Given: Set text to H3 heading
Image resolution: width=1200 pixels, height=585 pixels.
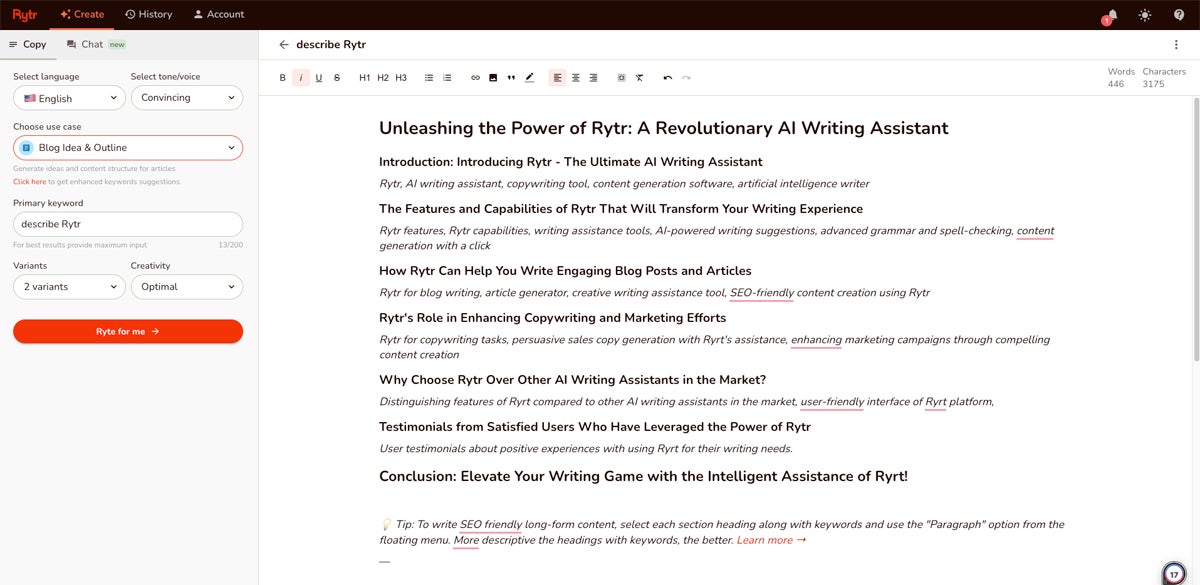Looking at the screenshot, I should click(401, 78).
